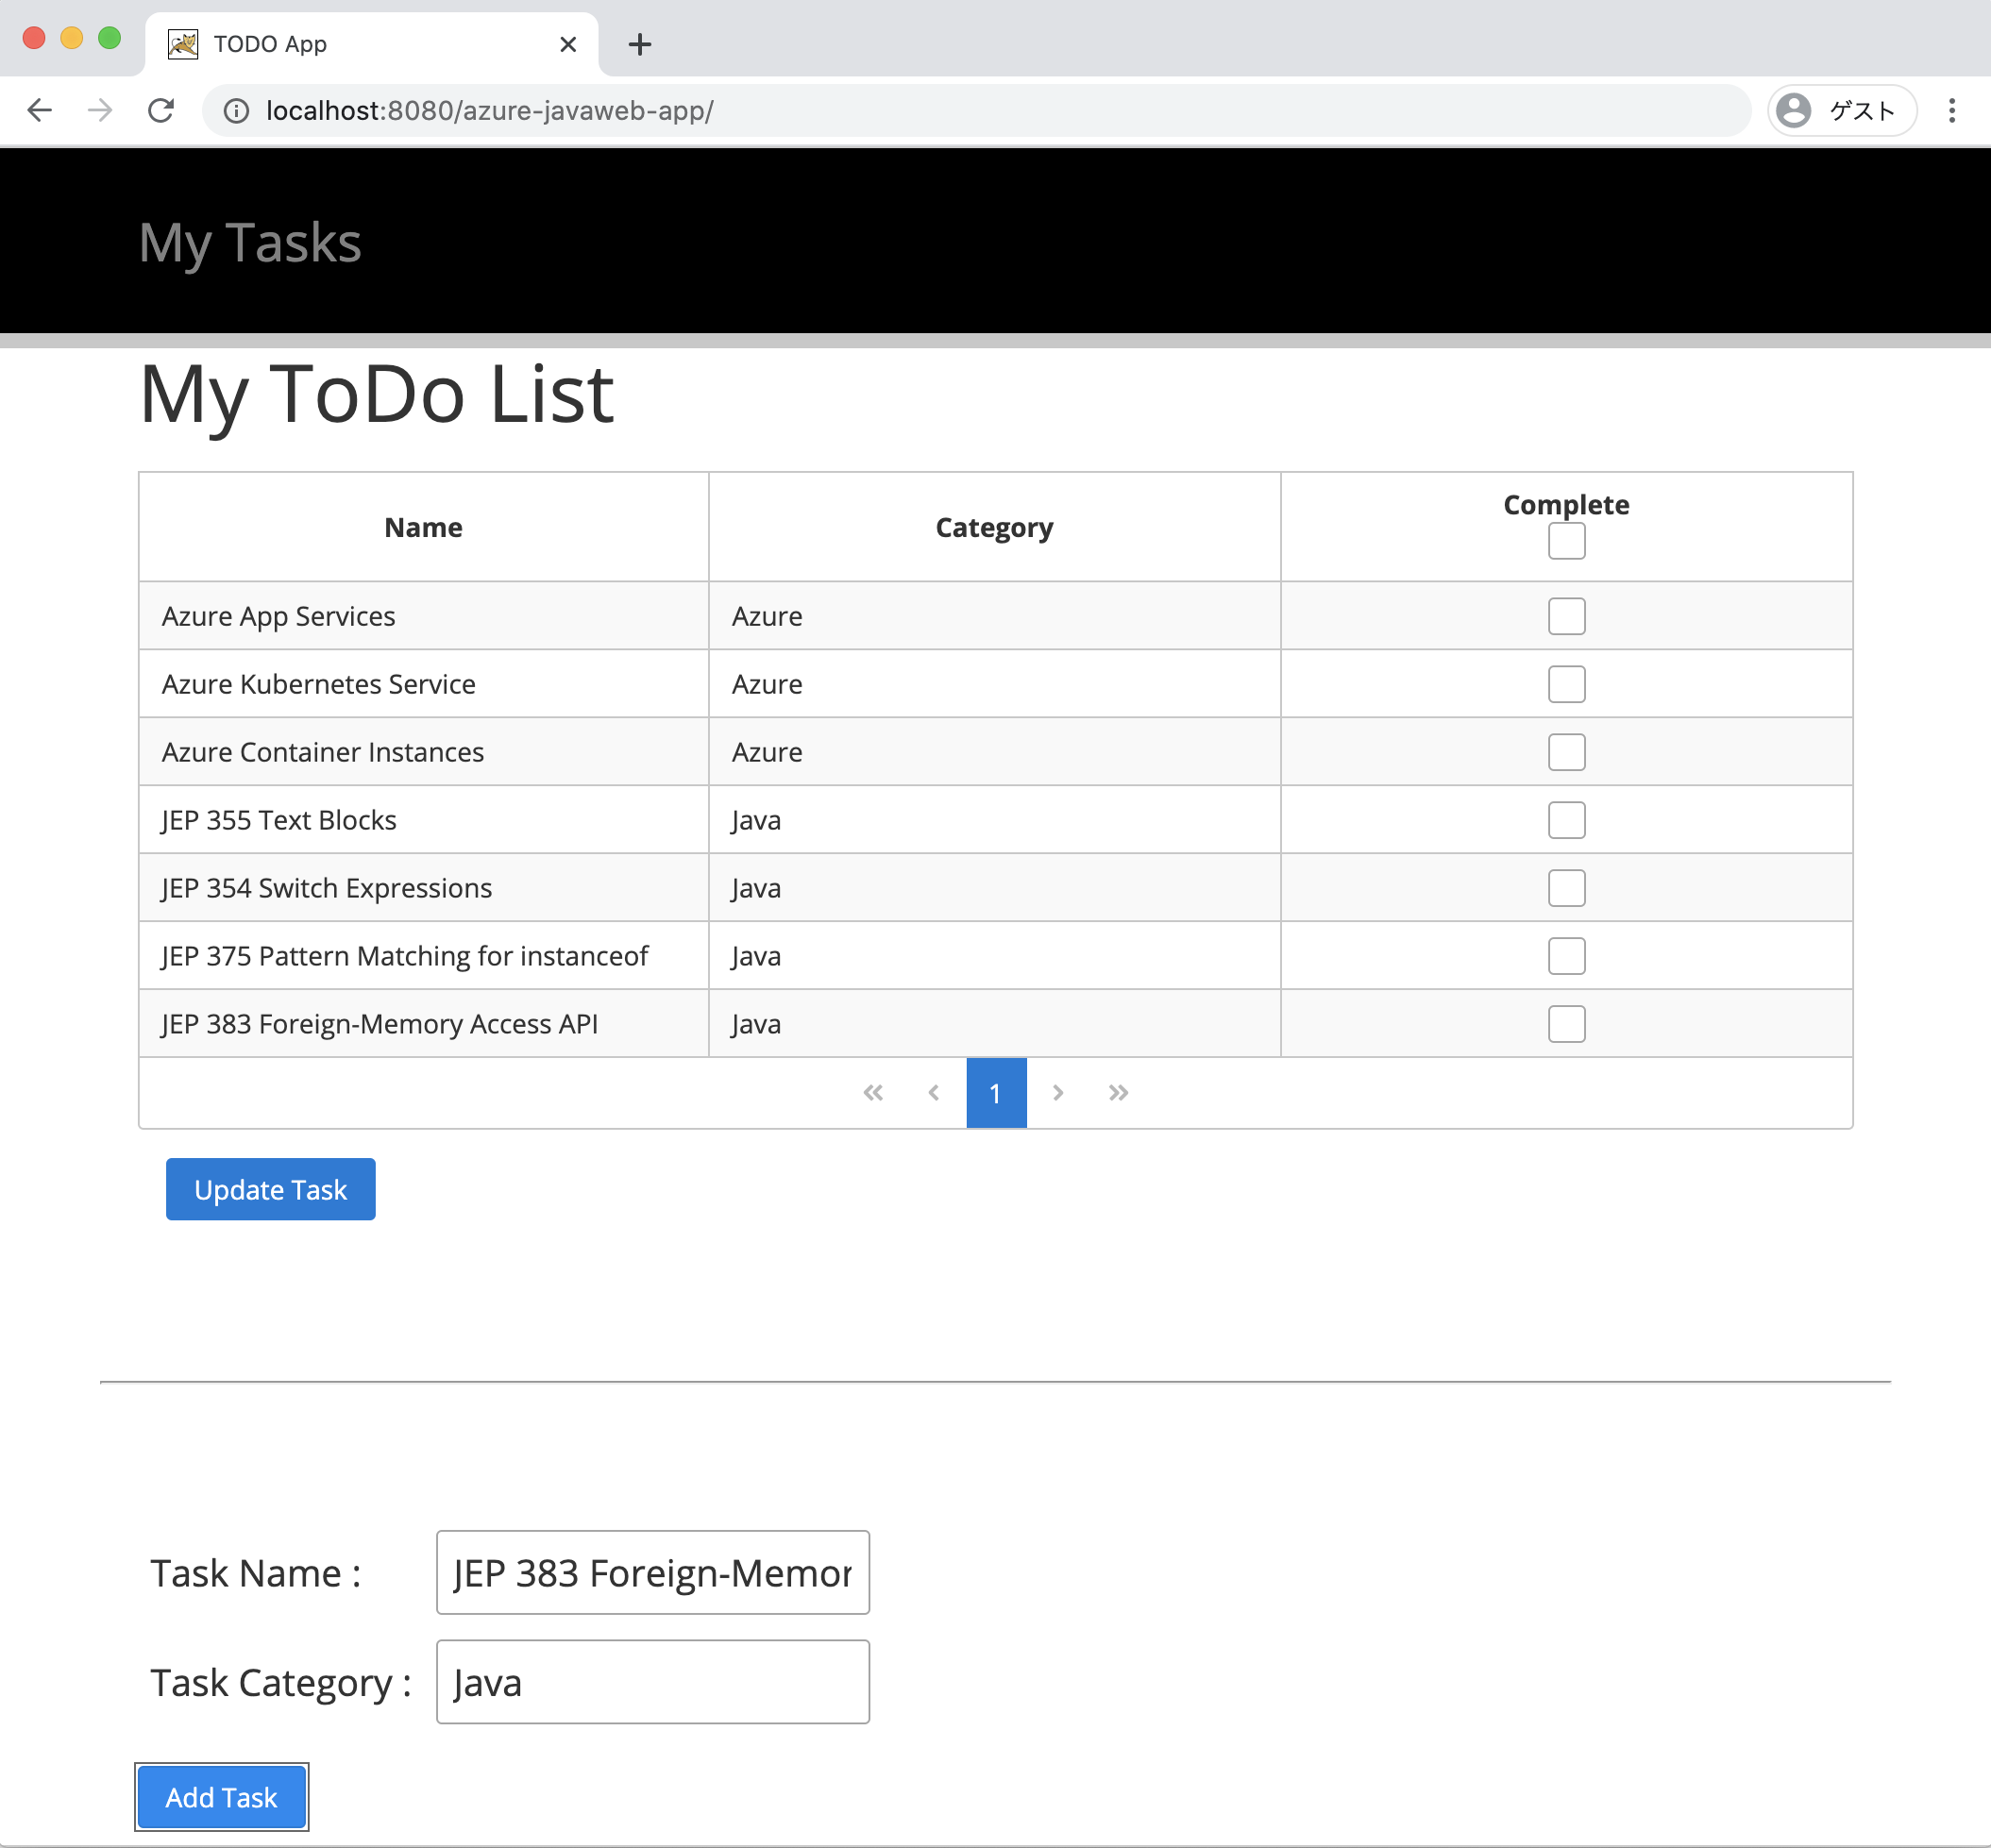The width and height of the screenshot is (1991, 1848).
Task: Click the Update Task button
Action: coord(269,1188)
